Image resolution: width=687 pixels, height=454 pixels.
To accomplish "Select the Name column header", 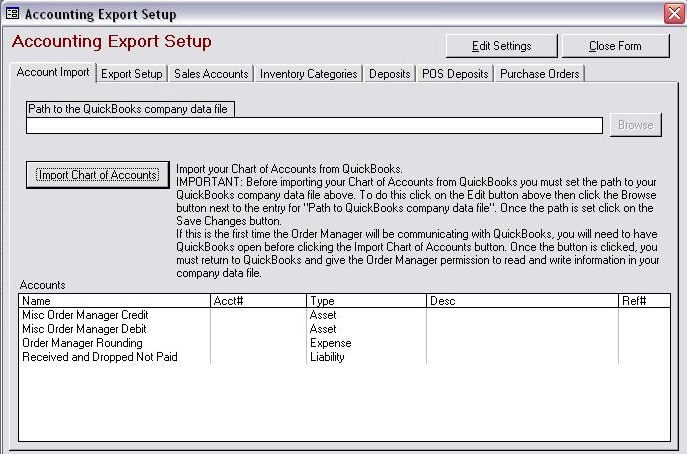I will [114, 301].
